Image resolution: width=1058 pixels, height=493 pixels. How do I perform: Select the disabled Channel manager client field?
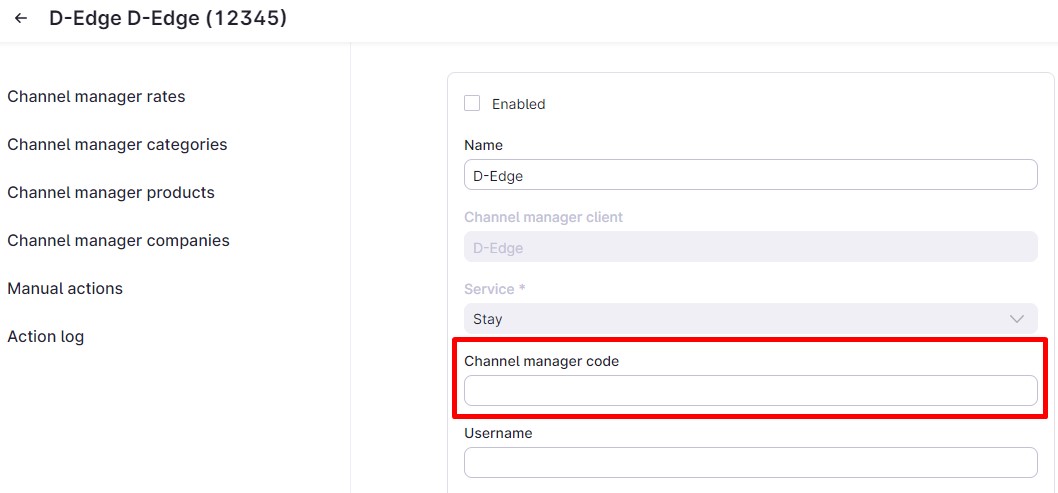[x=750, y=247]
